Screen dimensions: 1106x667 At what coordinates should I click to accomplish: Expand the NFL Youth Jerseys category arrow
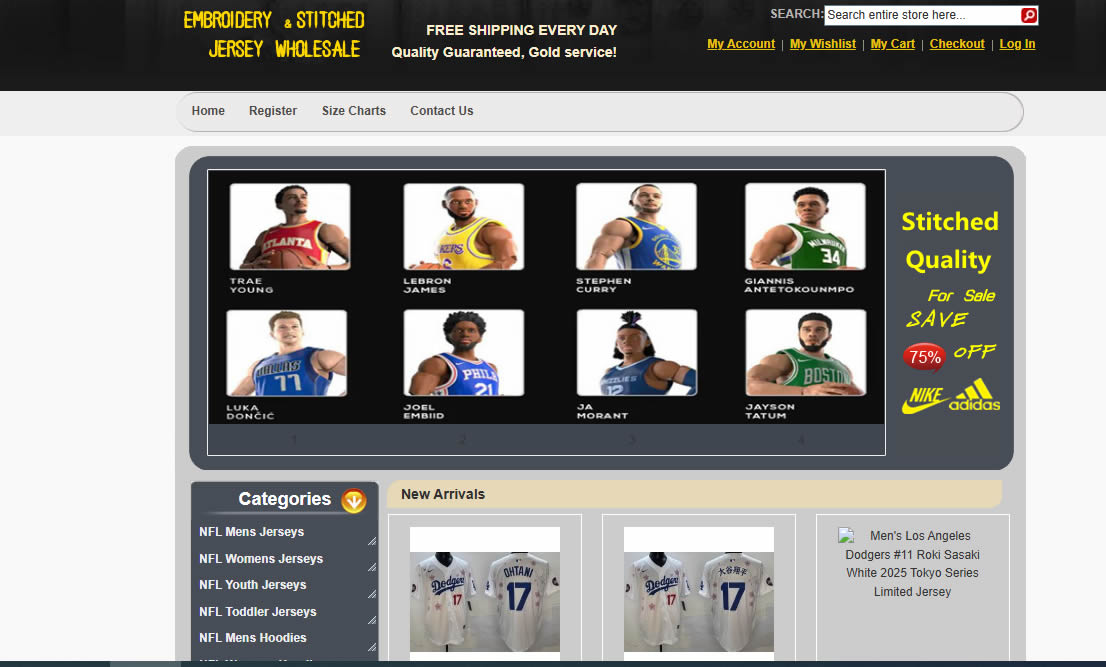[x=372, y=594]
